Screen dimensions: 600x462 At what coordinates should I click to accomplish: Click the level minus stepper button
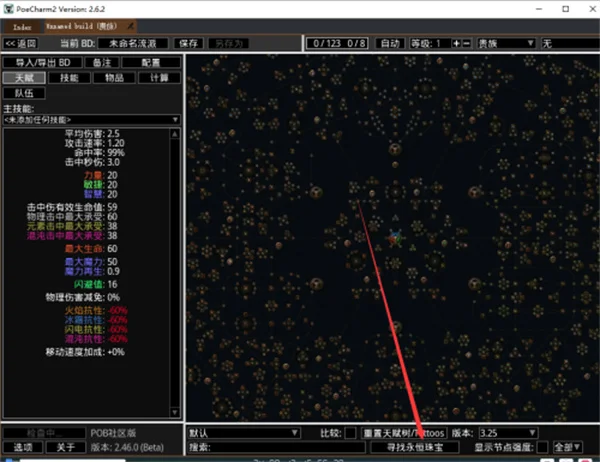click(x=467, y=44)
